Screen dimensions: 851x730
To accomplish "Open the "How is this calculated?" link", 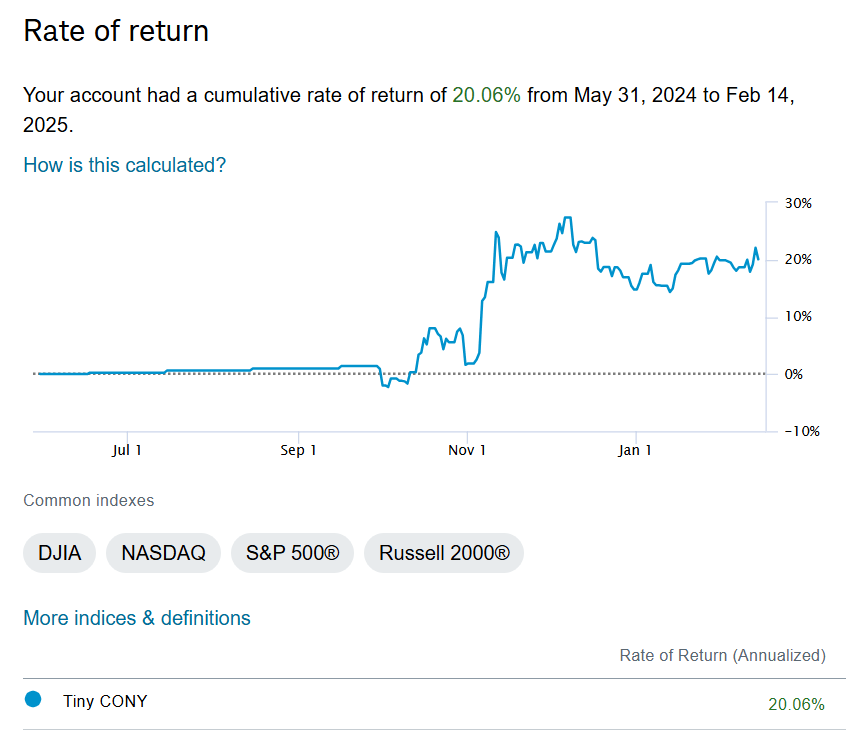I will click(x=125, y=165).
